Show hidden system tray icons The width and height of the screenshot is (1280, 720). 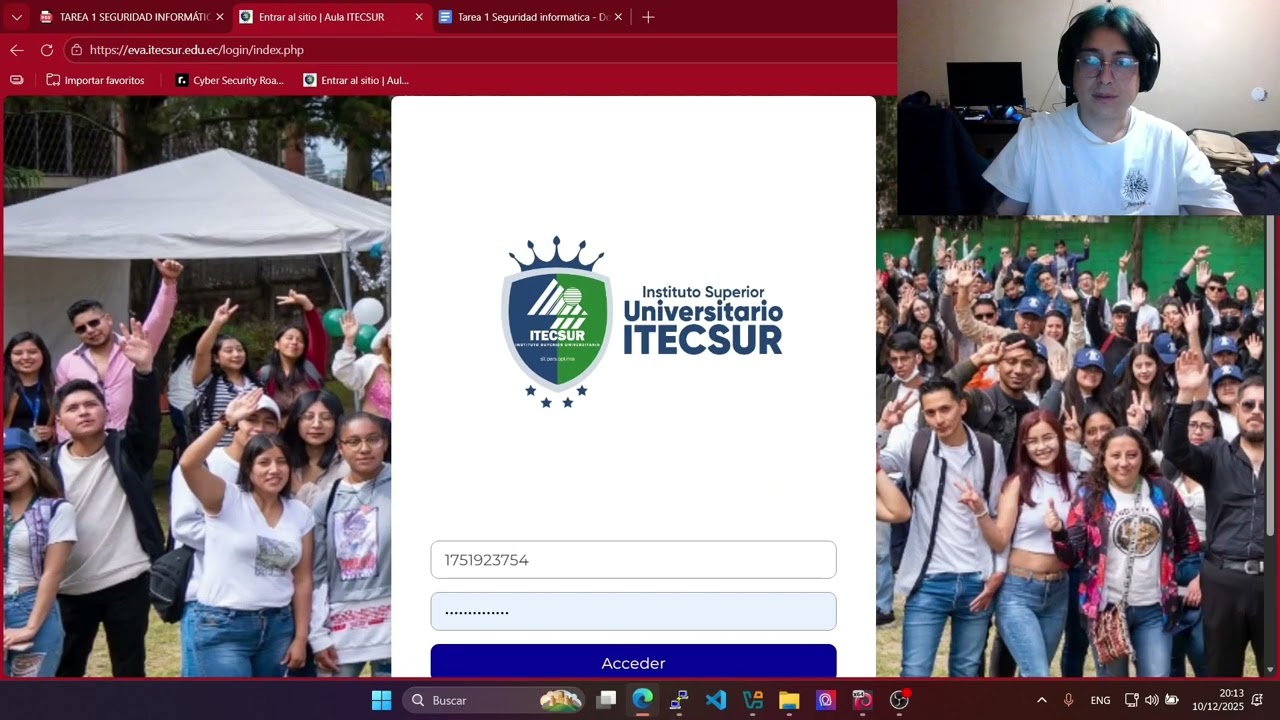(1041, 700)
